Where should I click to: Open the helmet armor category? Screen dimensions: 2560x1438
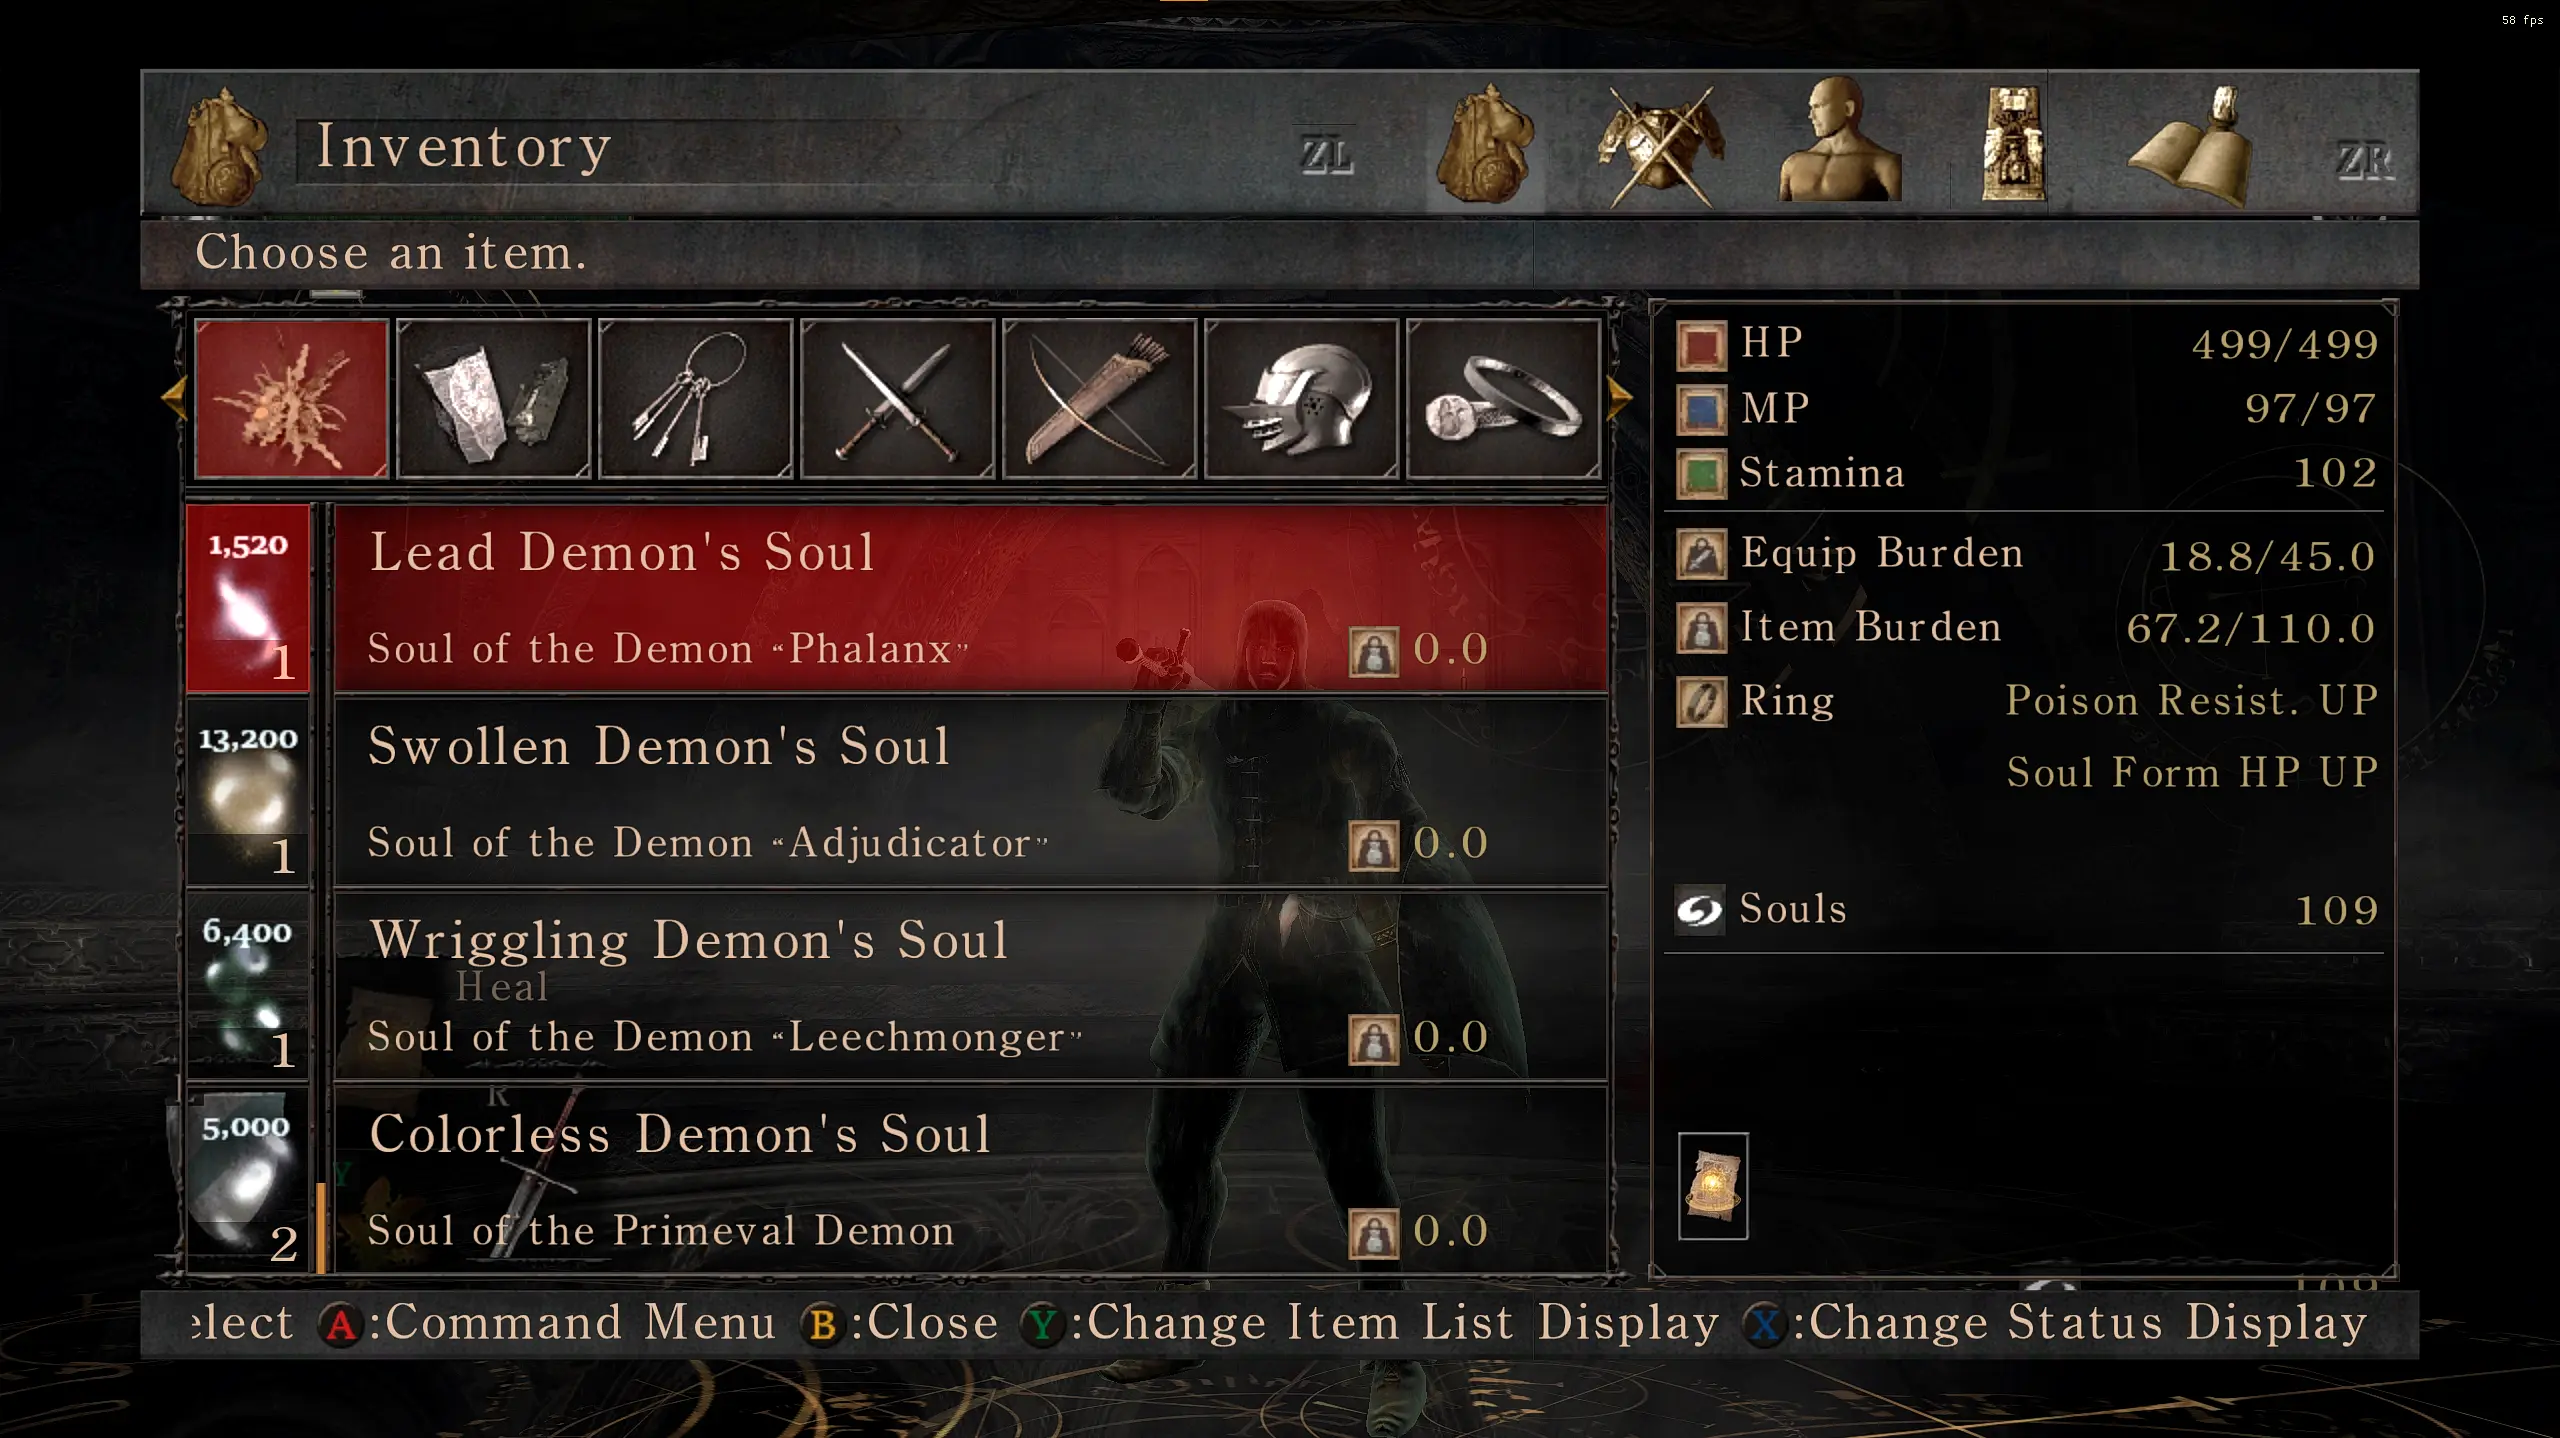(x=1301, y=399)
